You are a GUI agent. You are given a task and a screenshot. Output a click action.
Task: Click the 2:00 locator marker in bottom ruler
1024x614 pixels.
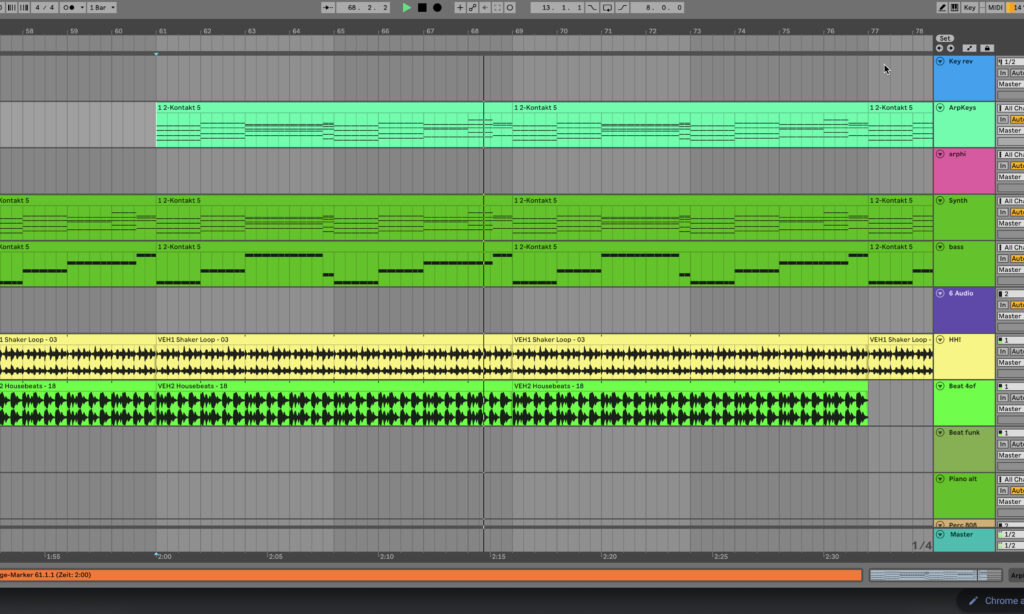(x=162, y=556)
